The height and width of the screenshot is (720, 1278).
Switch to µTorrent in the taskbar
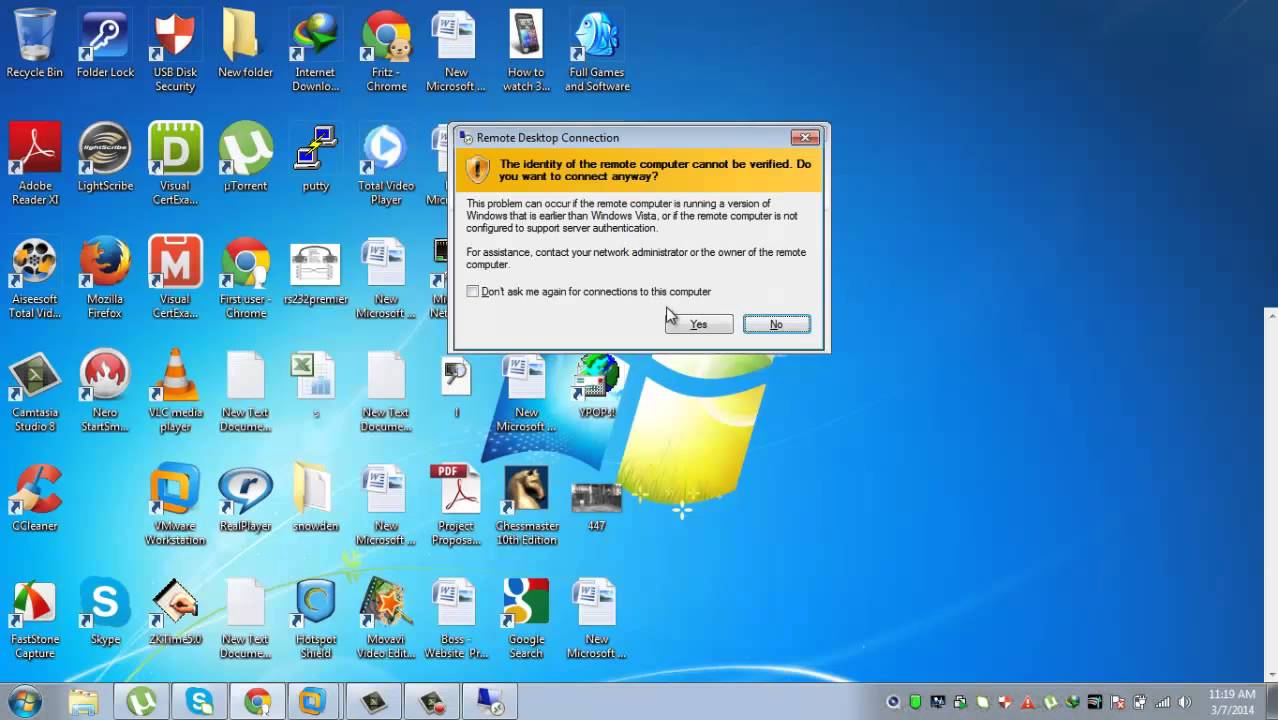[141, 702]
